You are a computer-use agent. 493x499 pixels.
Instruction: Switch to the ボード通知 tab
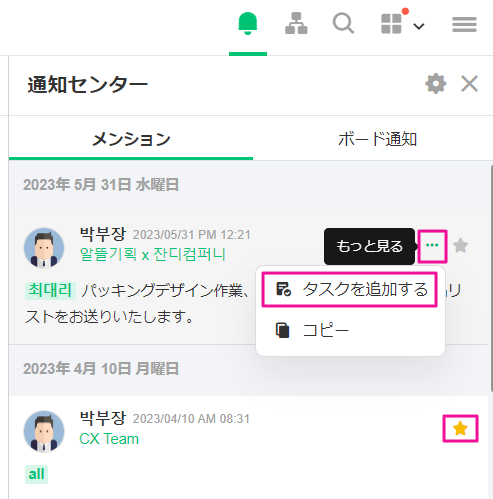click(378, 139)
